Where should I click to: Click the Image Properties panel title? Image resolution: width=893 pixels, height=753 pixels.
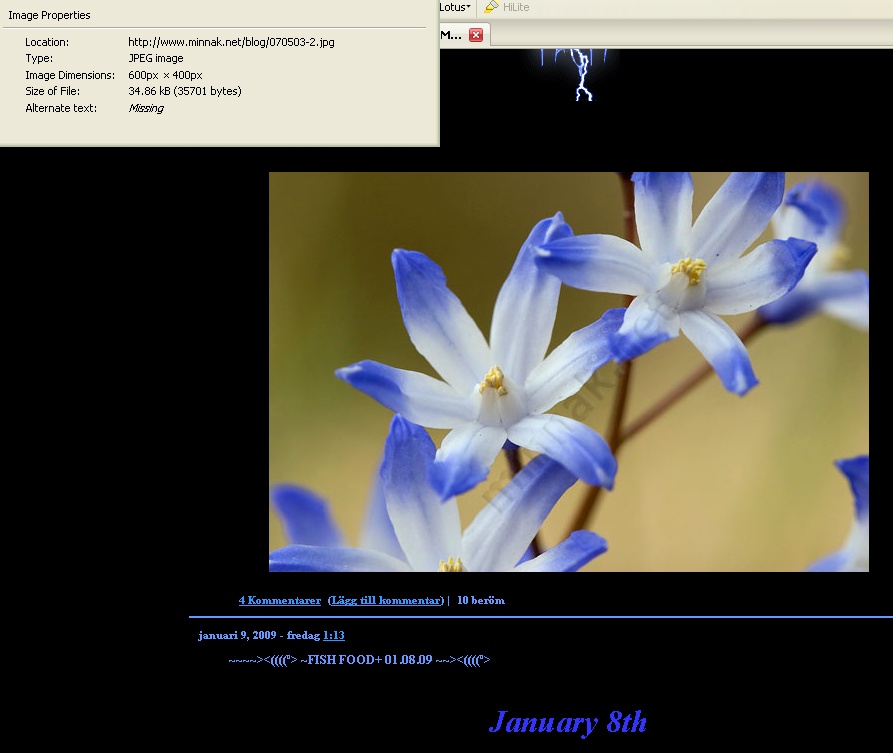pos(49,15)
